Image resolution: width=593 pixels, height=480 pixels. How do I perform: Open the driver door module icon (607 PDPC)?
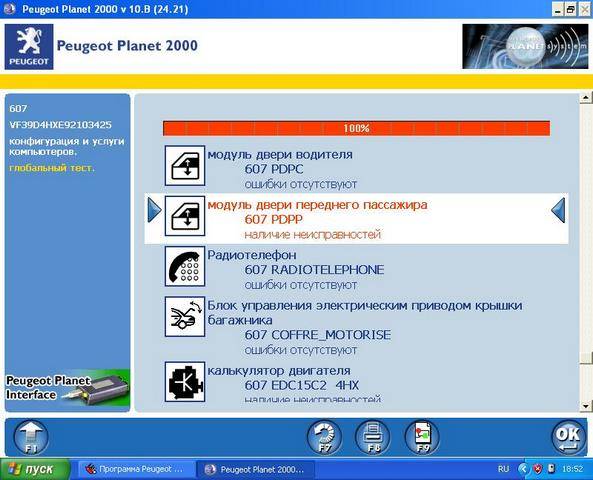[x=185, y=166]
